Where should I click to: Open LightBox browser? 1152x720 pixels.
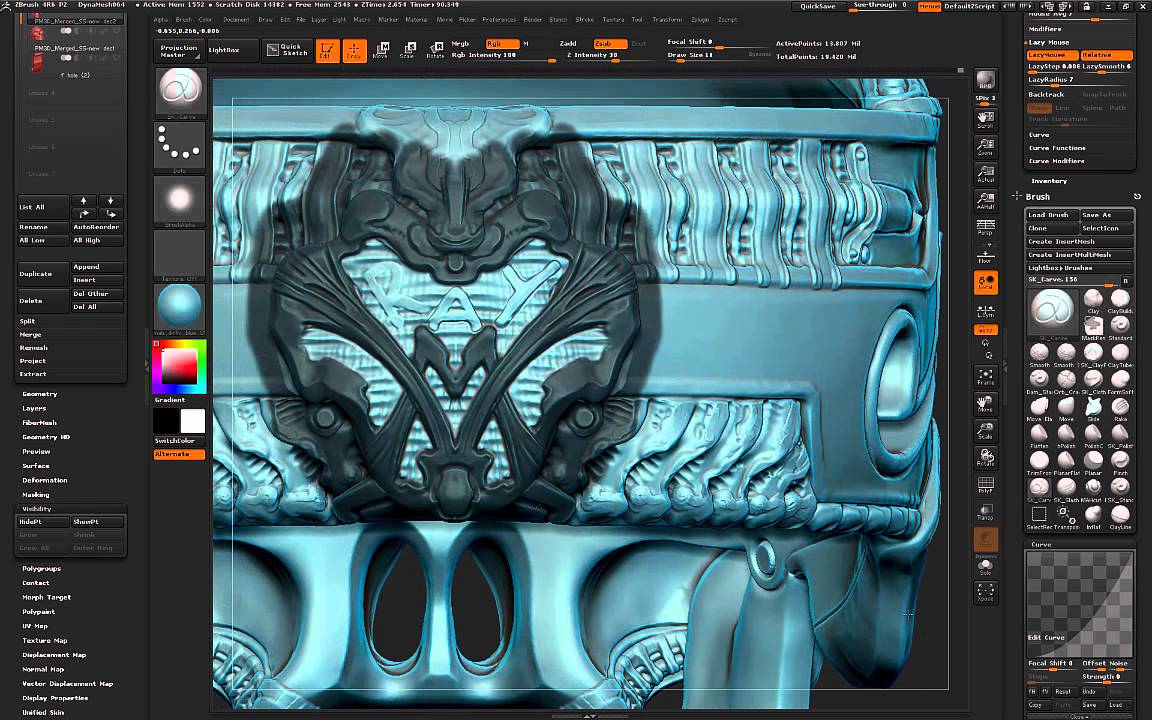(x=232, y=50)
